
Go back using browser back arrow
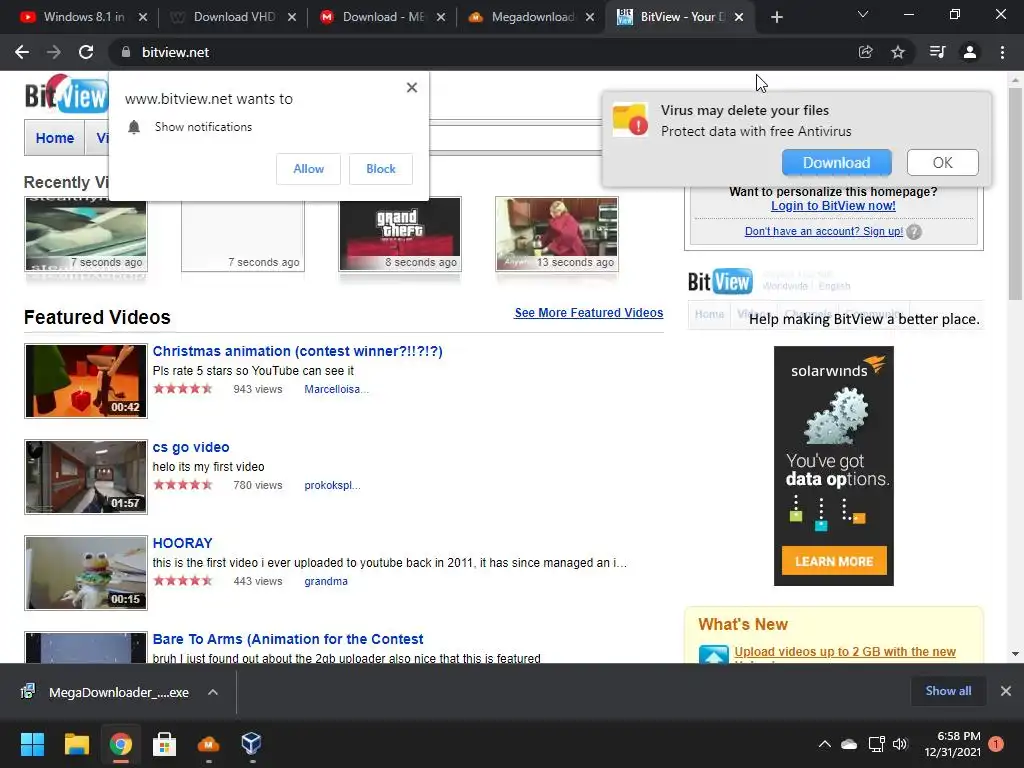(x=22, y=52)
